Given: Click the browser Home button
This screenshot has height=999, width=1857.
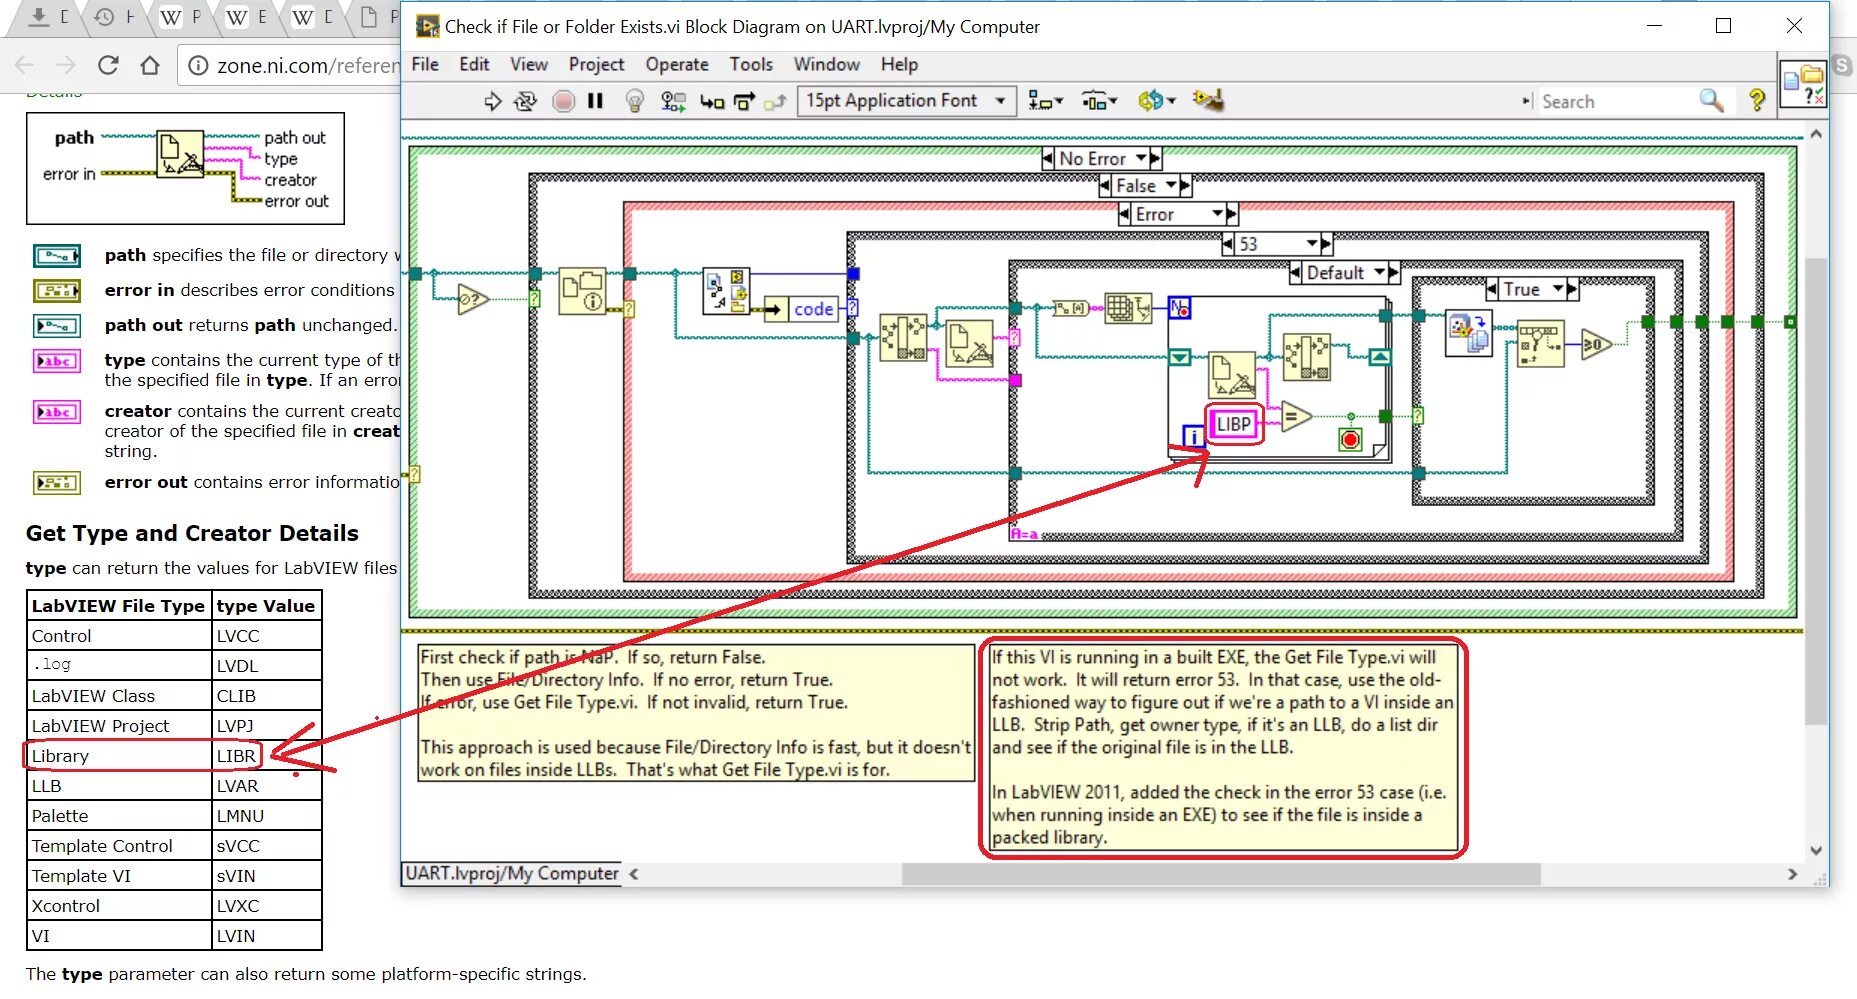Looking at the screenshot, I should click(150, 65).
